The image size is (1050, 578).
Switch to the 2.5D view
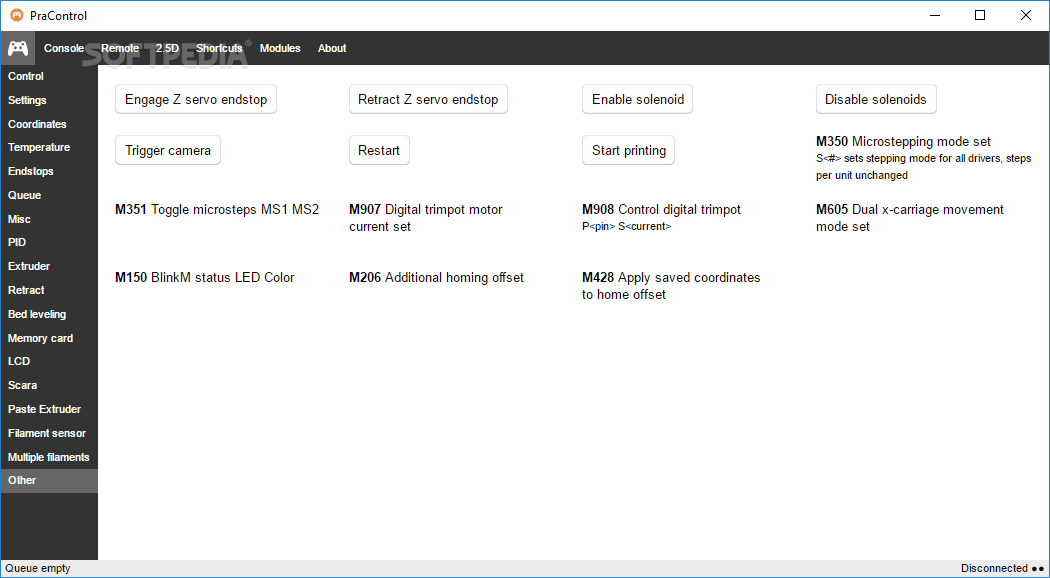(167, 48)
